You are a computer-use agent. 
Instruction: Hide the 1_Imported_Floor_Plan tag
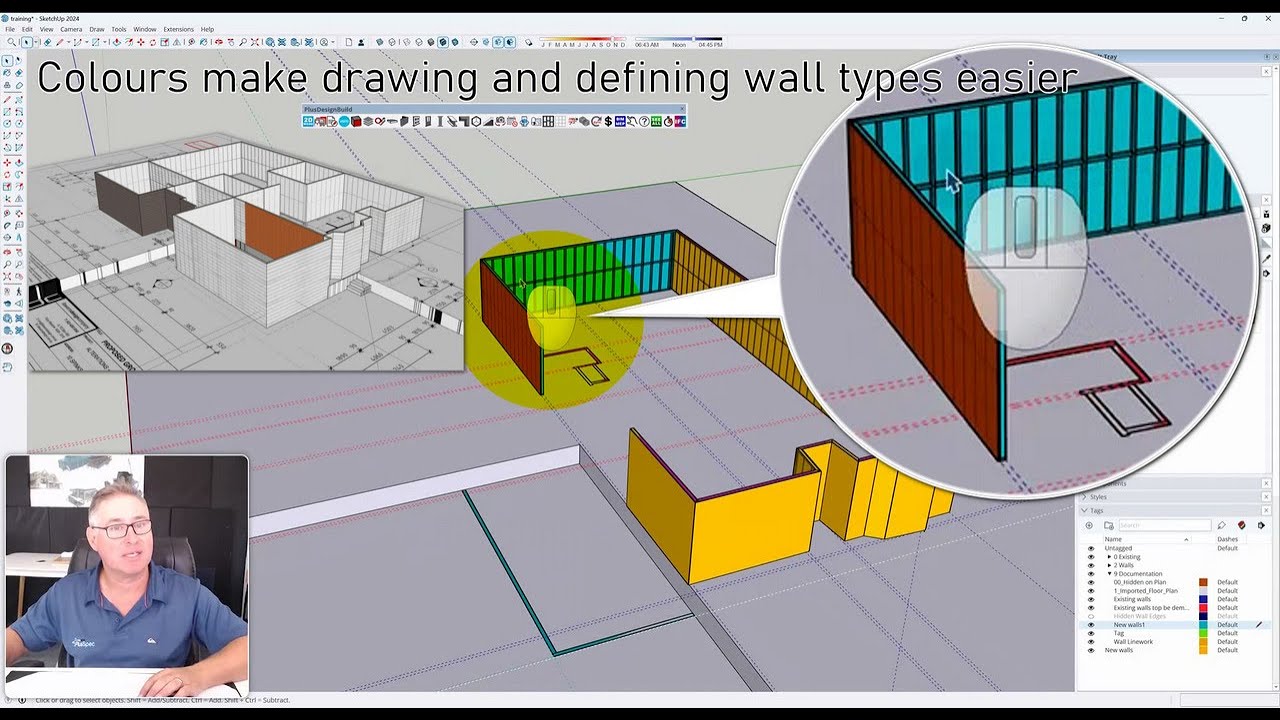point(1091,591)
